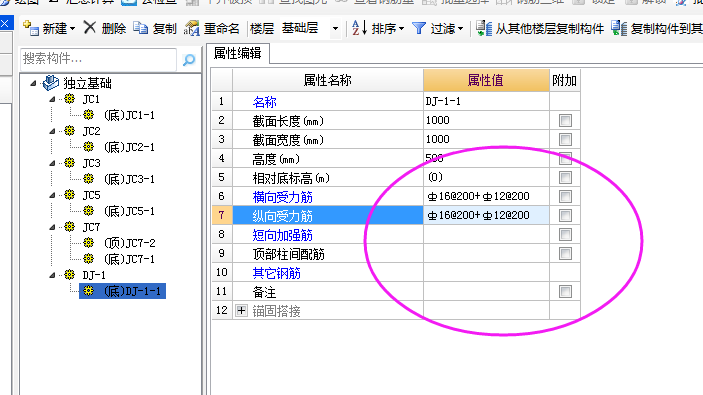Screen dimensions: 703x395
Task: Click the gear icon beside JC2
Action: click(x=69, y=130)
